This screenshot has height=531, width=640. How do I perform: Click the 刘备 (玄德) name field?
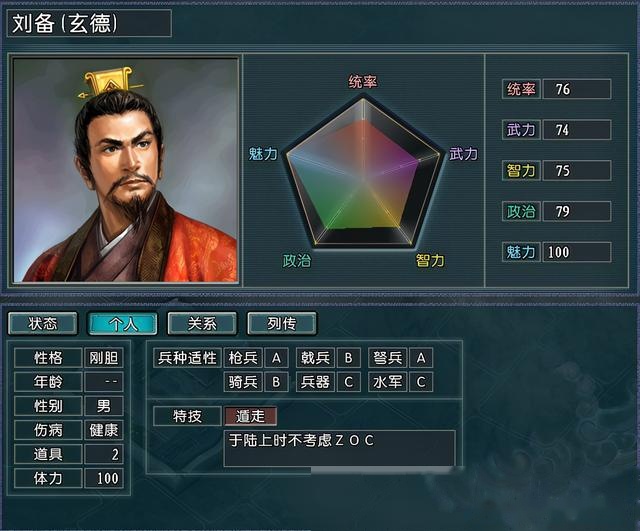pyautogui.click(x=89, y=23)
